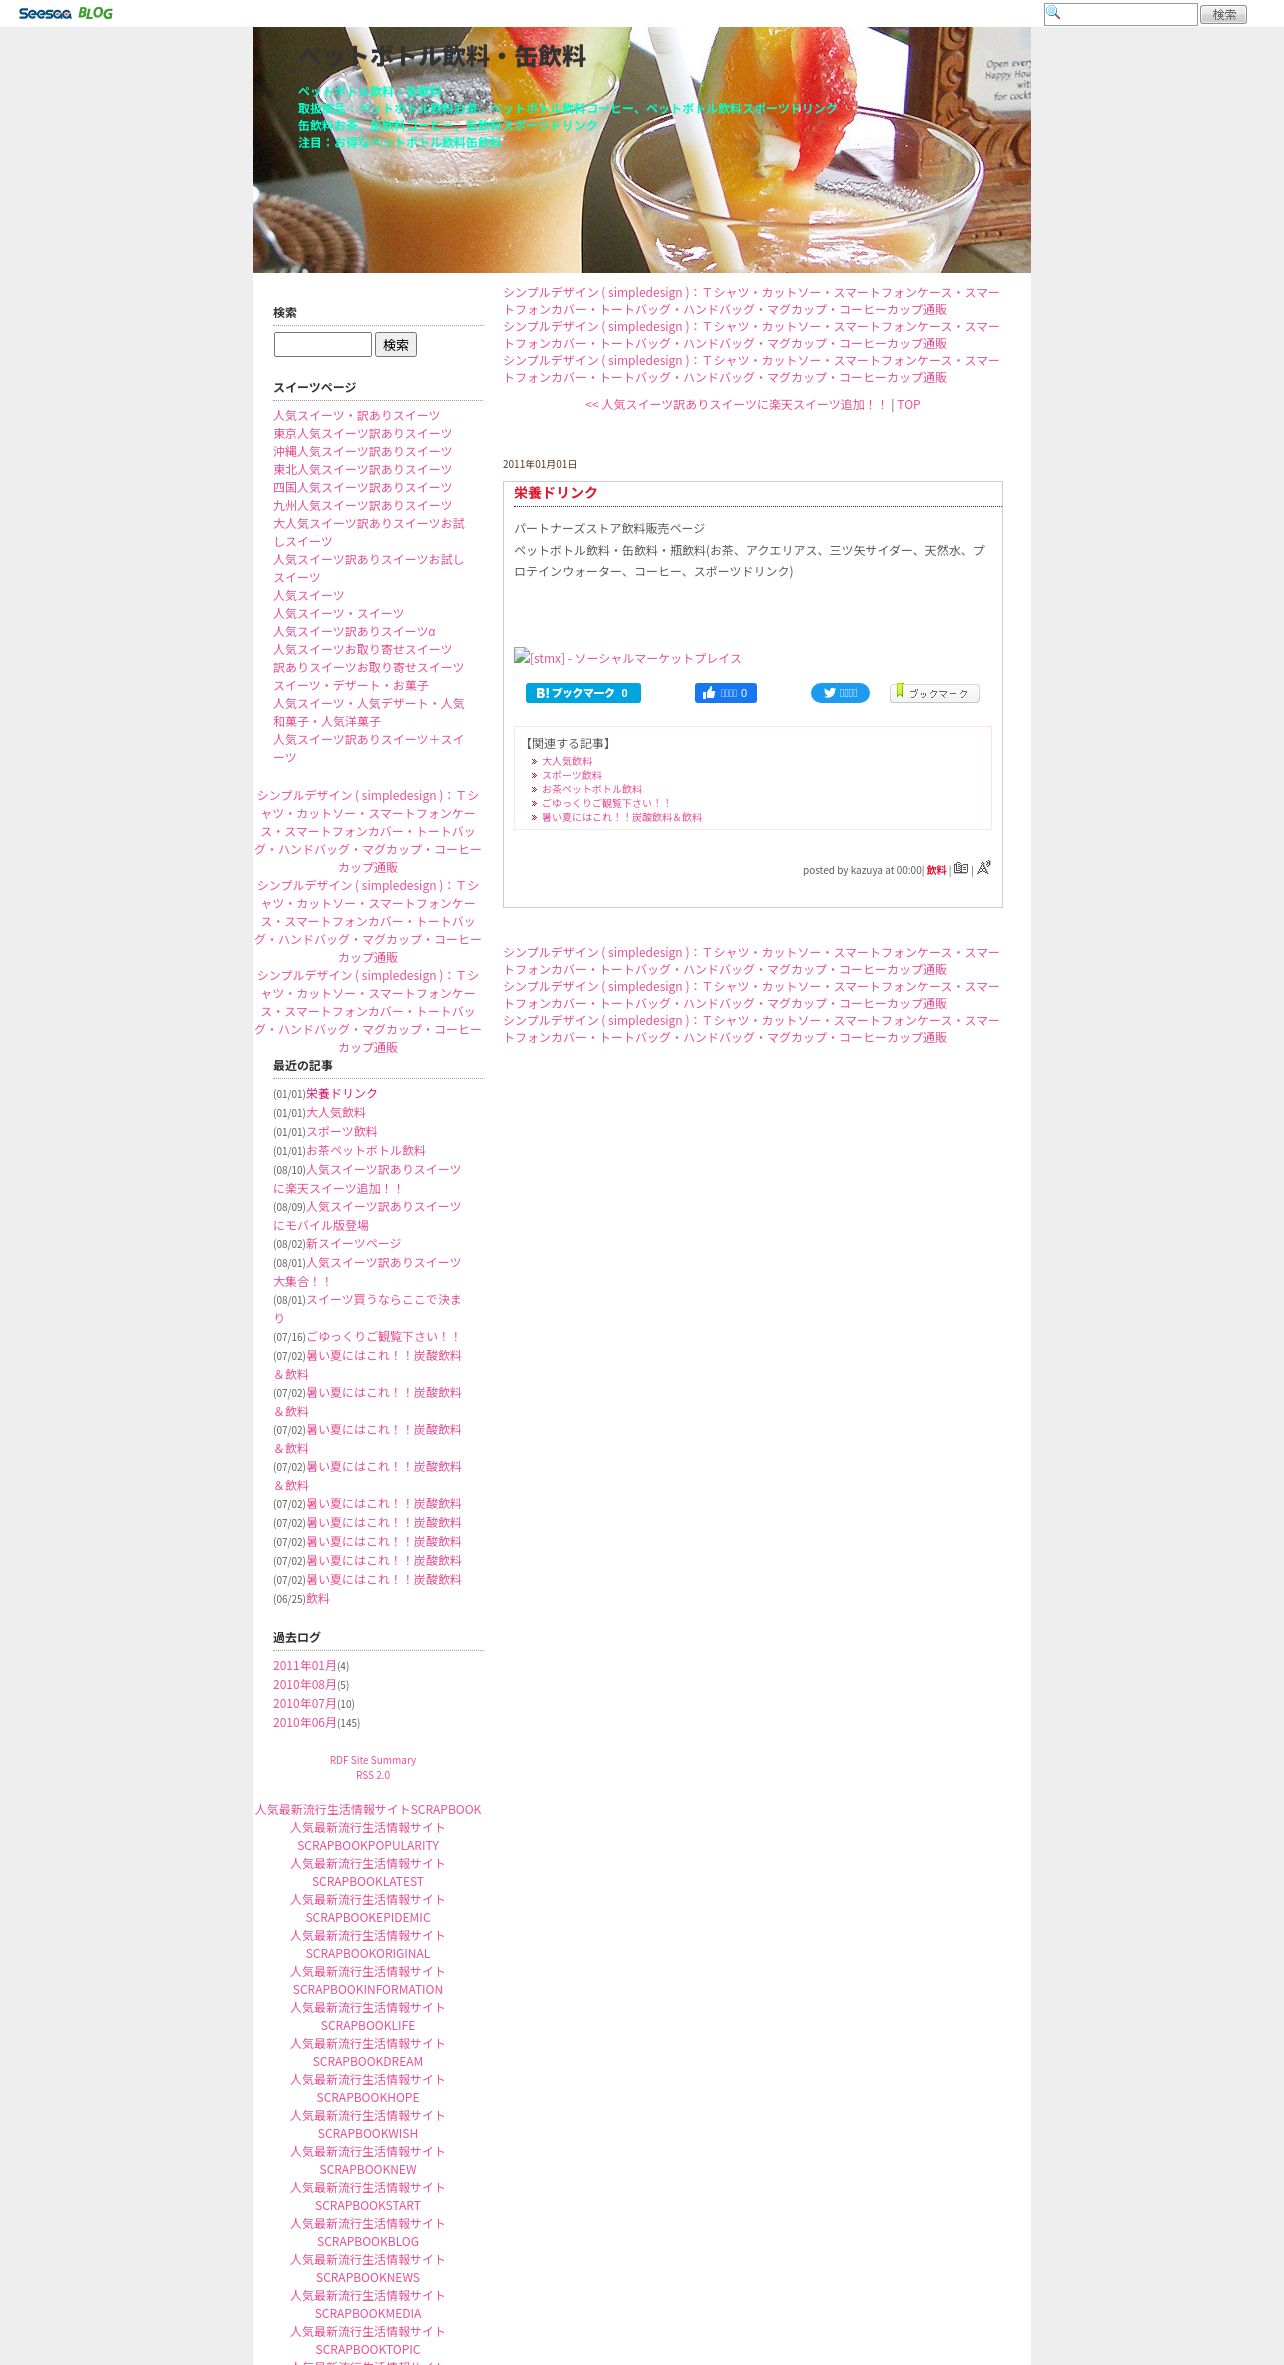Image resolution: width=1284 pixels, height=2365 pixels.
Task: Open 人気スイーツ訳ありスイーツα sidebar link
Action: (x=355, y=632)
